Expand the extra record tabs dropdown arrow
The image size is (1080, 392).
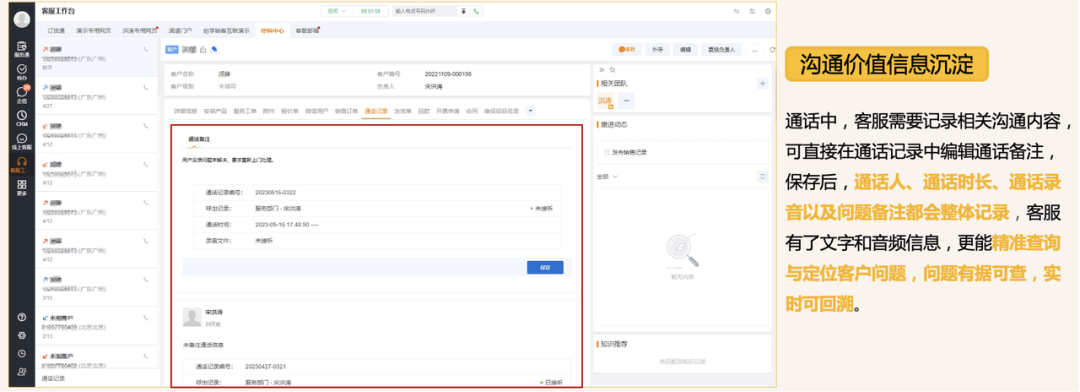530,110
